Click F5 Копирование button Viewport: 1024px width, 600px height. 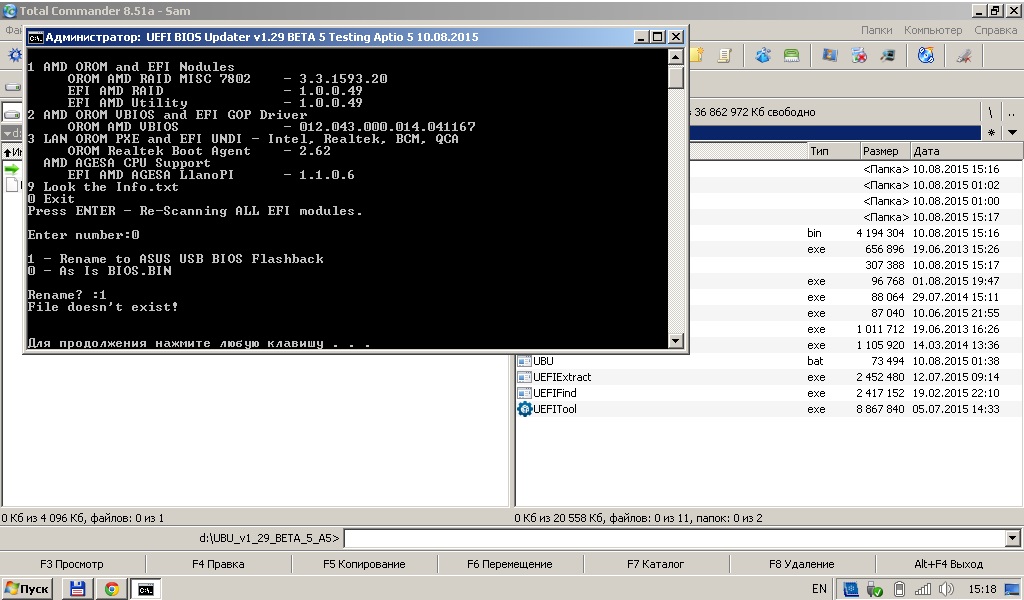click(x=364, y=564)
